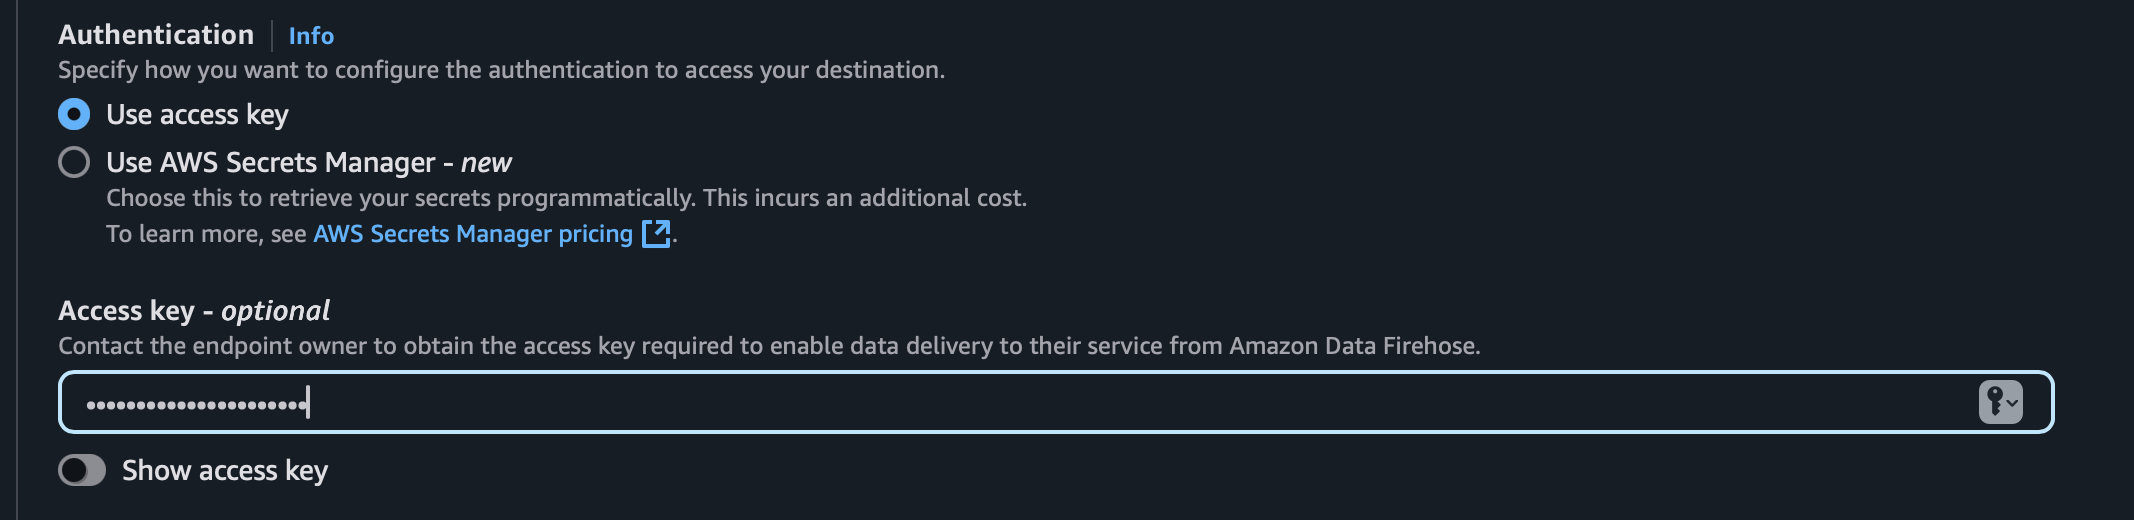Expand the small chevron on the key icon
This screenshot has height=520, width=2134.
coord(2012,403)
